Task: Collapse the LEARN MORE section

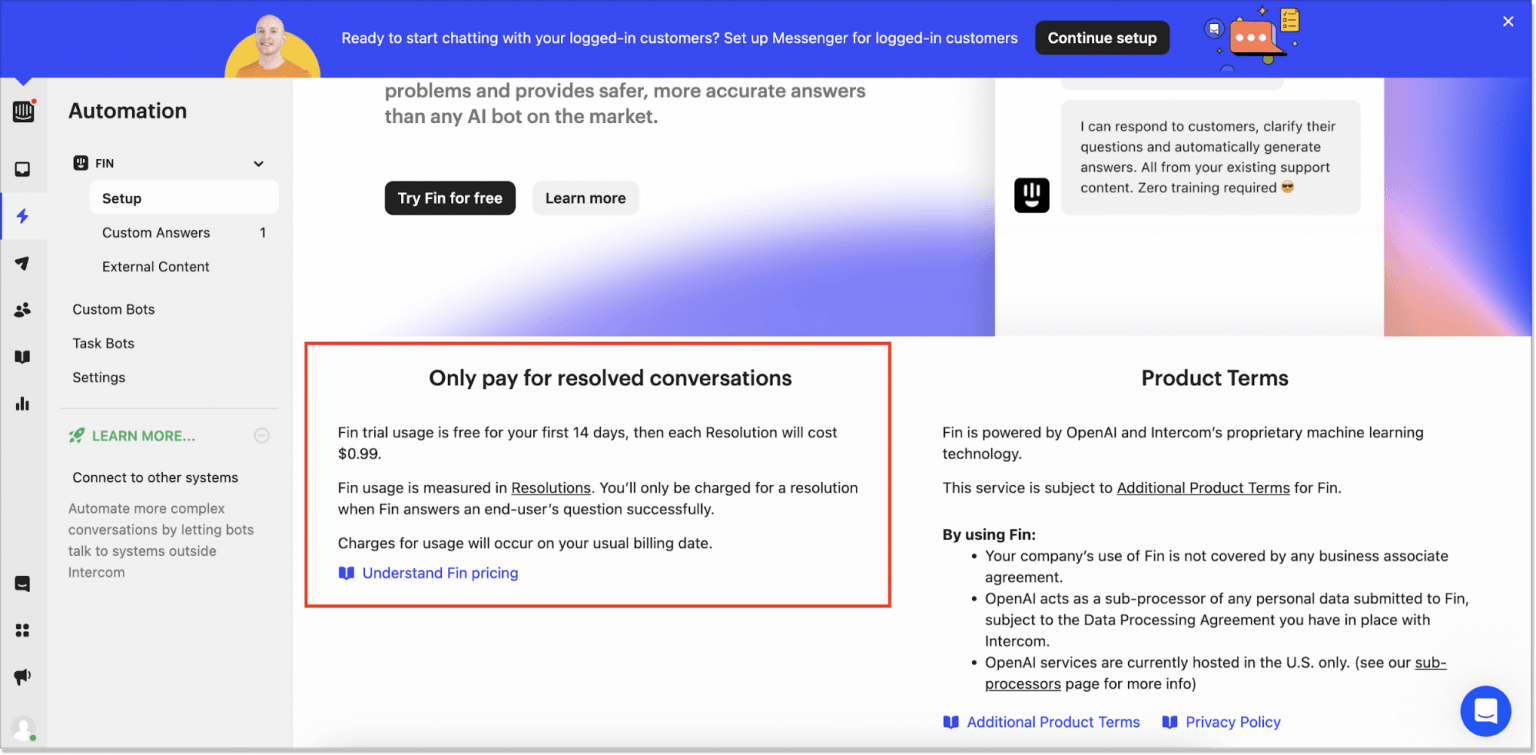Action: pyautogui.click(x=261, y=435)
